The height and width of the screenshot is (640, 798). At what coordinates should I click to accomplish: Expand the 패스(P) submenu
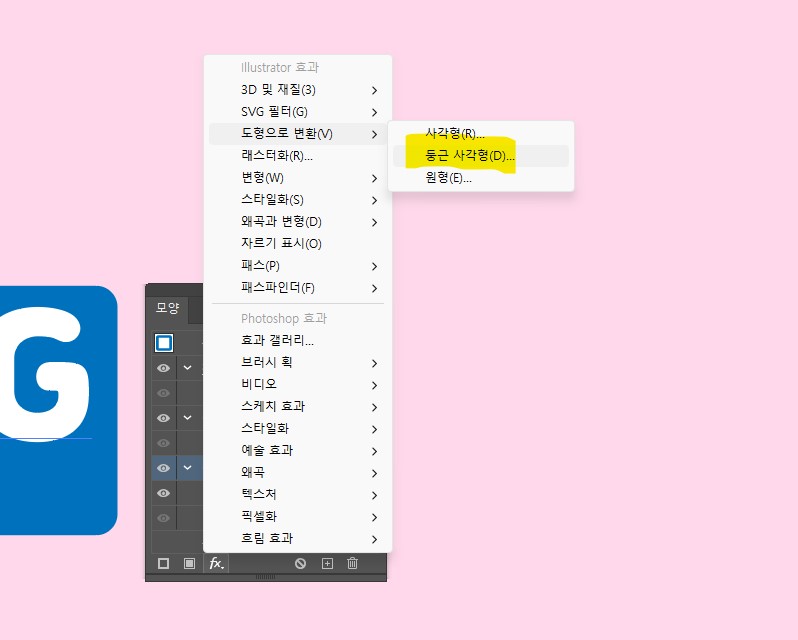[298, 266]
